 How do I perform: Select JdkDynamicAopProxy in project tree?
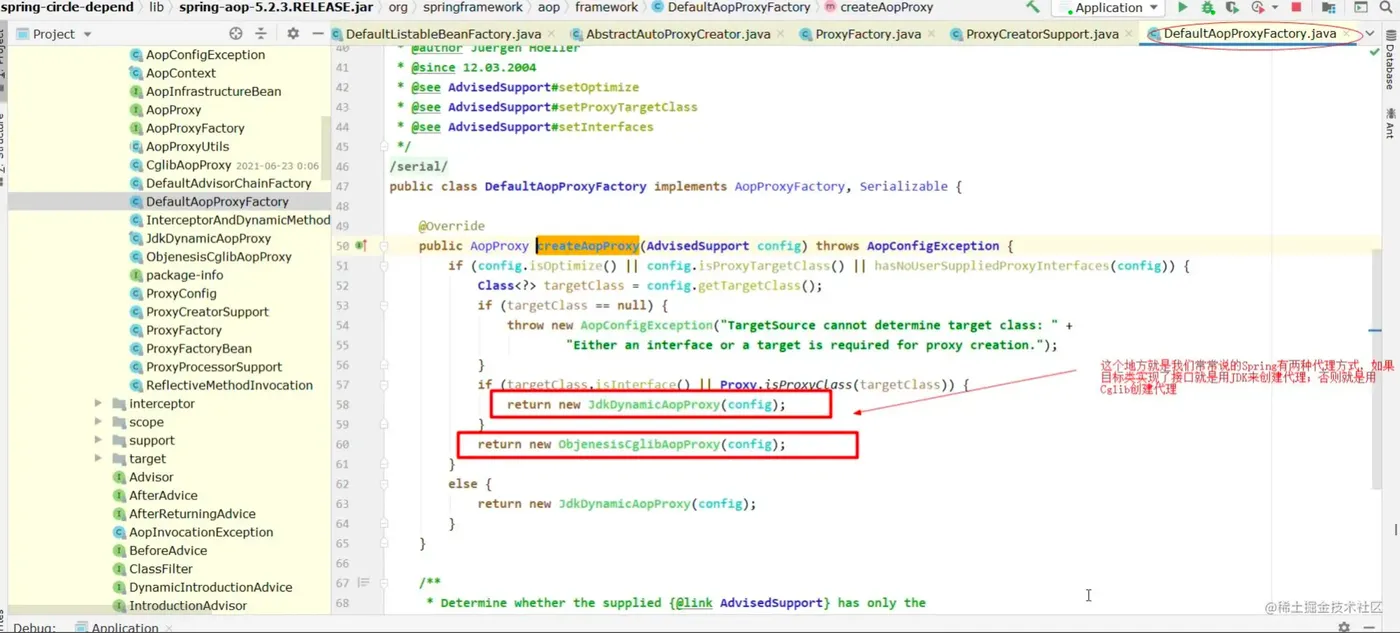(208, 238)
